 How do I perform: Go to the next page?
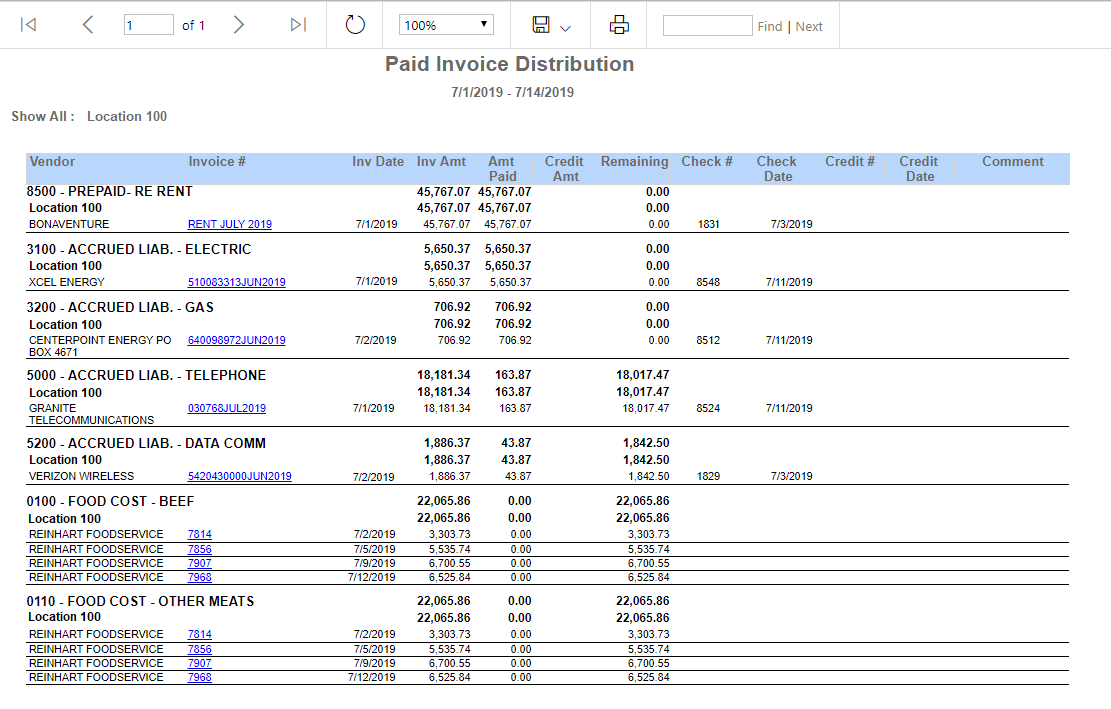pyautogui.click(x=239, y=25)
